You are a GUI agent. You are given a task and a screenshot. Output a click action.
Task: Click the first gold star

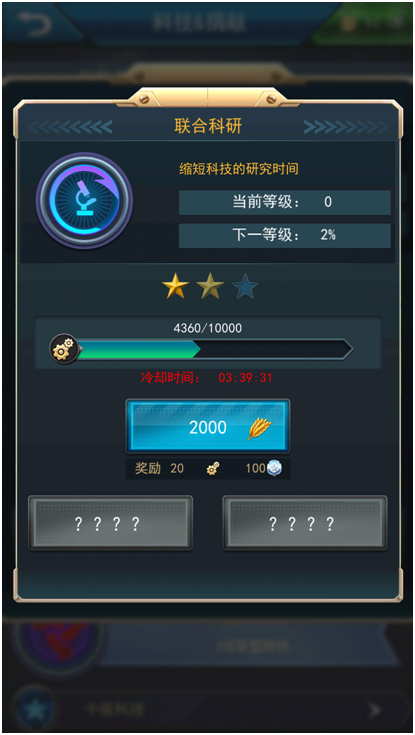pyautogui.click(x=175, y=285)
